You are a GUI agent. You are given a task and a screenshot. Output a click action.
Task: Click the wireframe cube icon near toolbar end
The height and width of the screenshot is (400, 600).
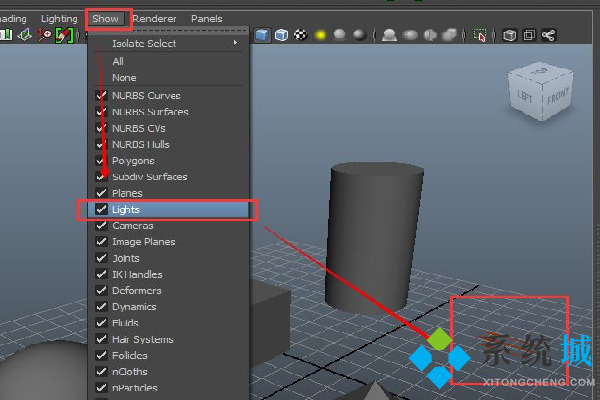click(509, 35)
